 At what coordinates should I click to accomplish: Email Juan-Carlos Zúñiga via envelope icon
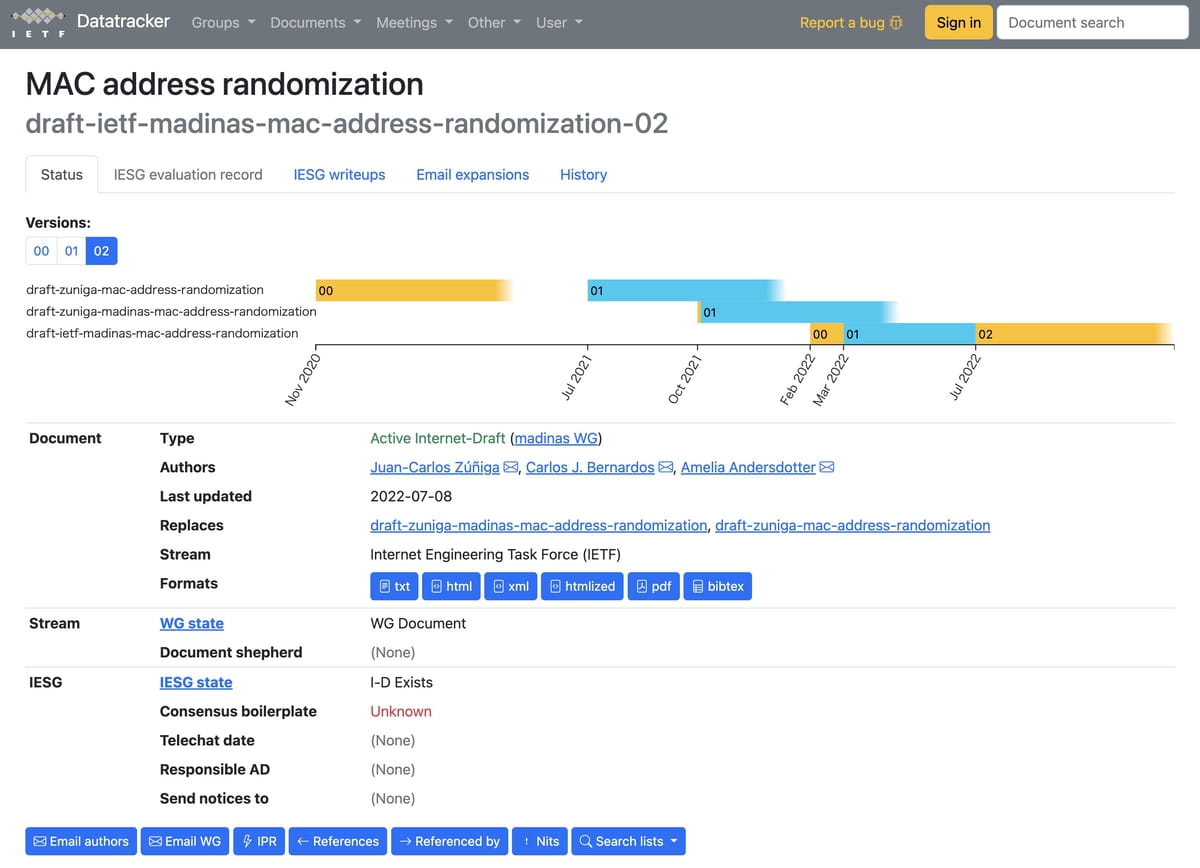coord(511,468)
